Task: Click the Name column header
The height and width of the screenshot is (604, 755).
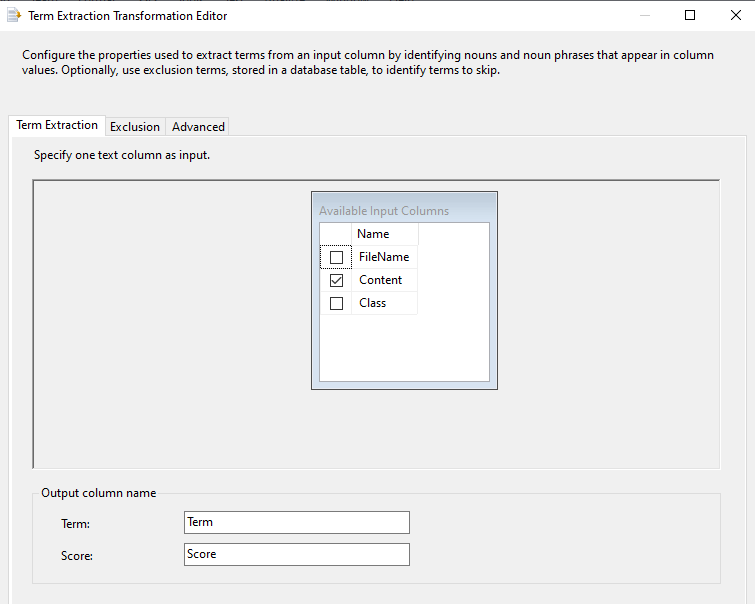Action: [x=385, y=234]
